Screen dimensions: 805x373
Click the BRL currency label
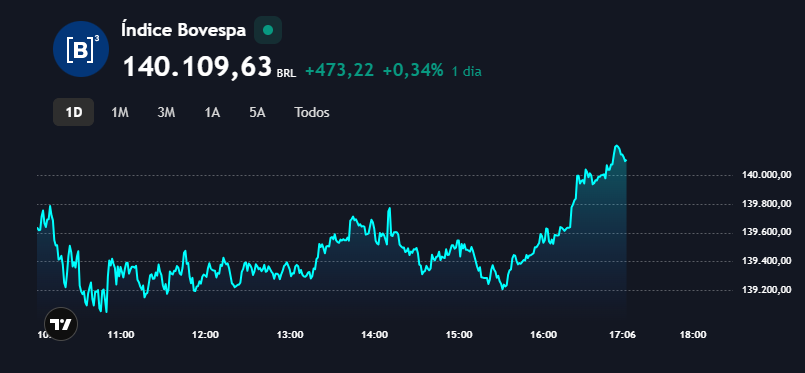(x=286, y=73)
